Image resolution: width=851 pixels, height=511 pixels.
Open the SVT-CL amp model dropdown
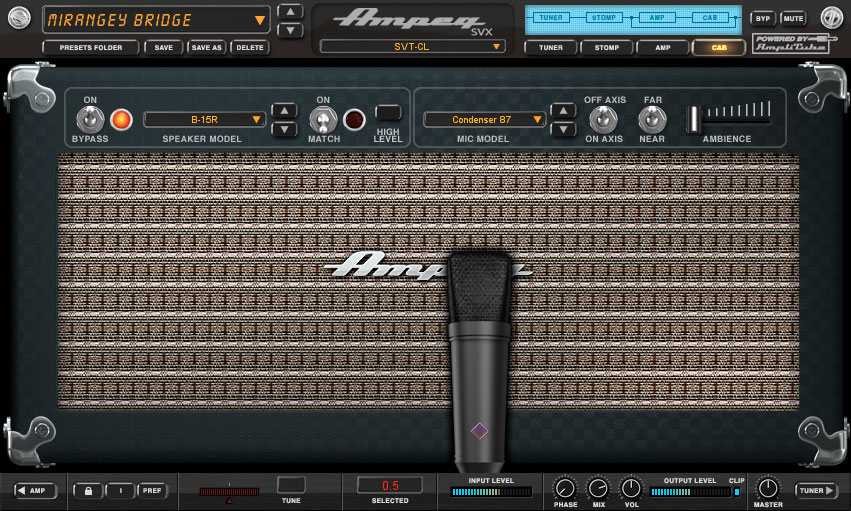[x=412, y=47]
